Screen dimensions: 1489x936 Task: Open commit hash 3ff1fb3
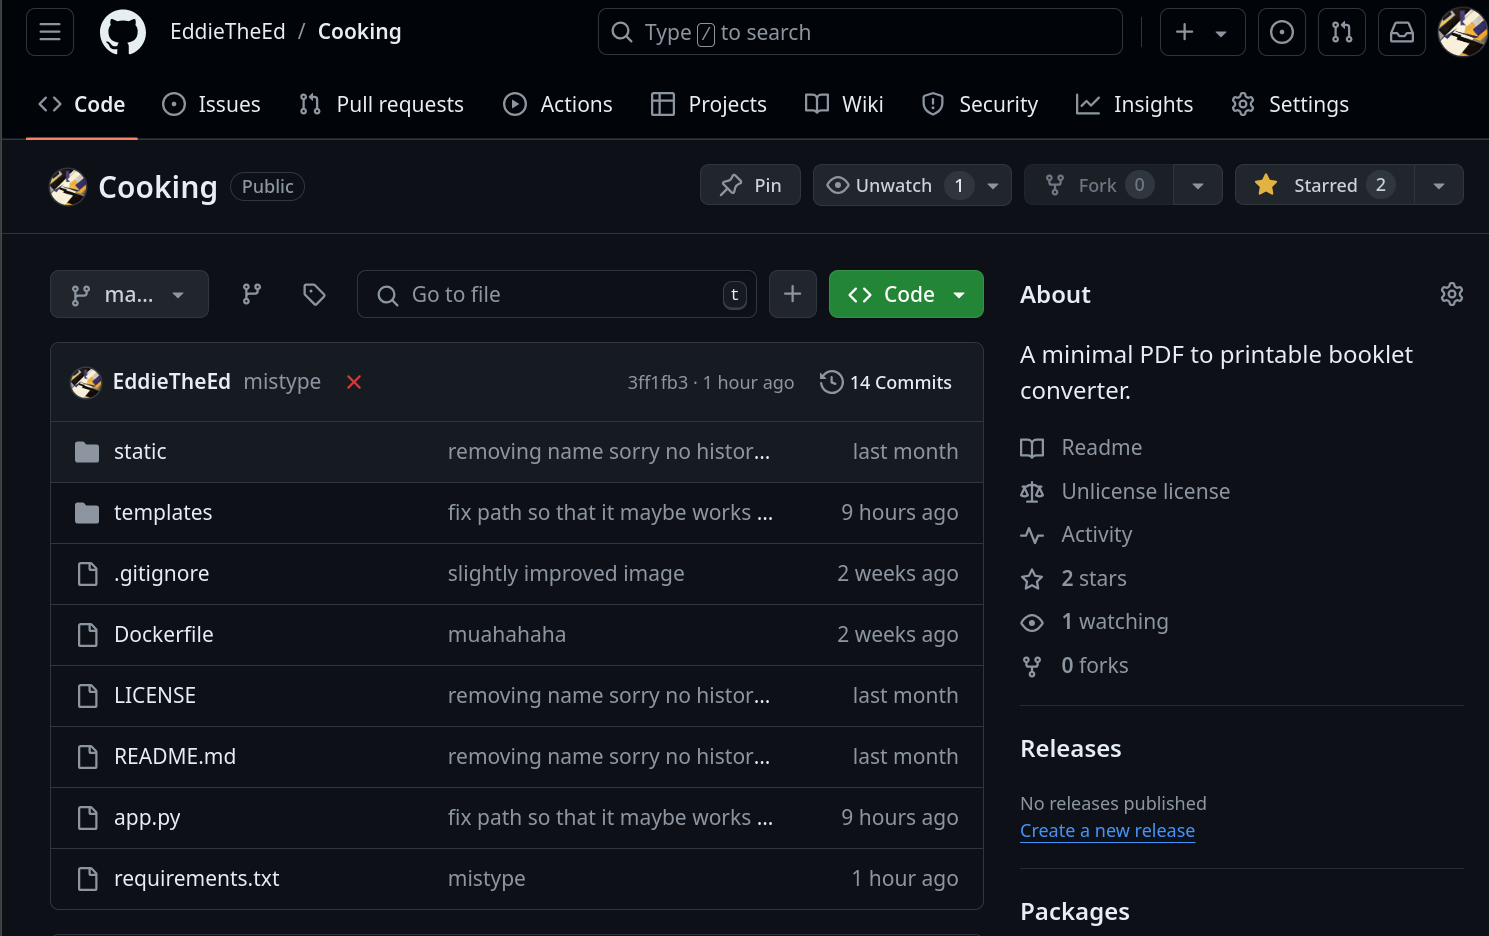coord(657,382)
